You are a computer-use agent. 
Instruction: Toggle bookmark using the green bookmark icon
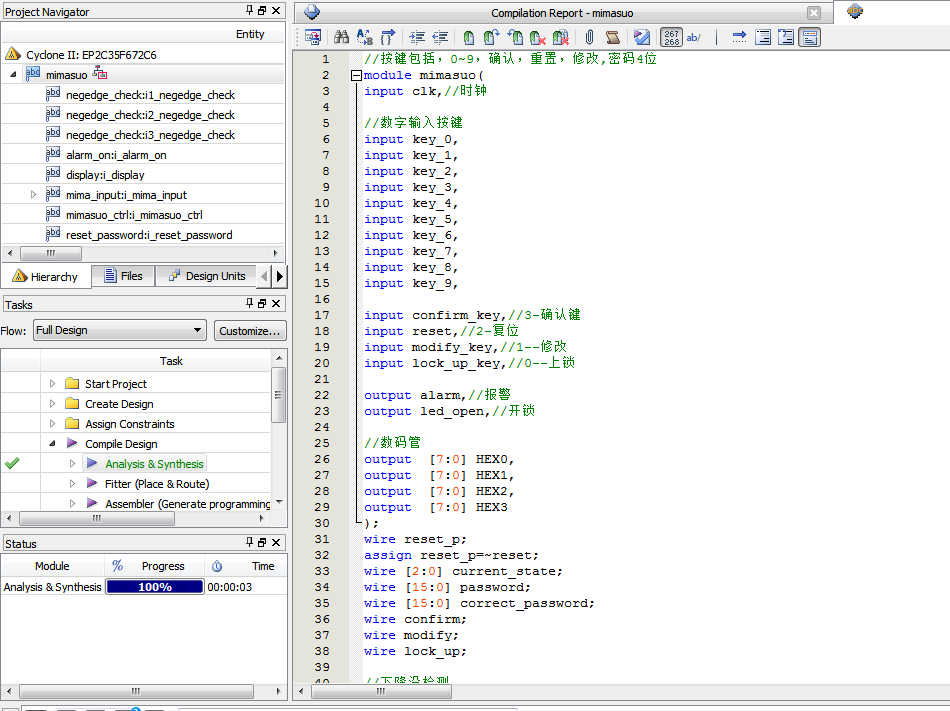pos(469,38)
